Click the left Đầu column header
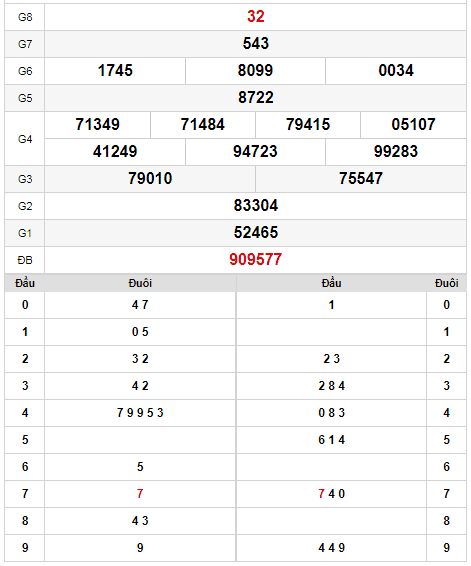The image size is (471, 566). coord(25,283)
